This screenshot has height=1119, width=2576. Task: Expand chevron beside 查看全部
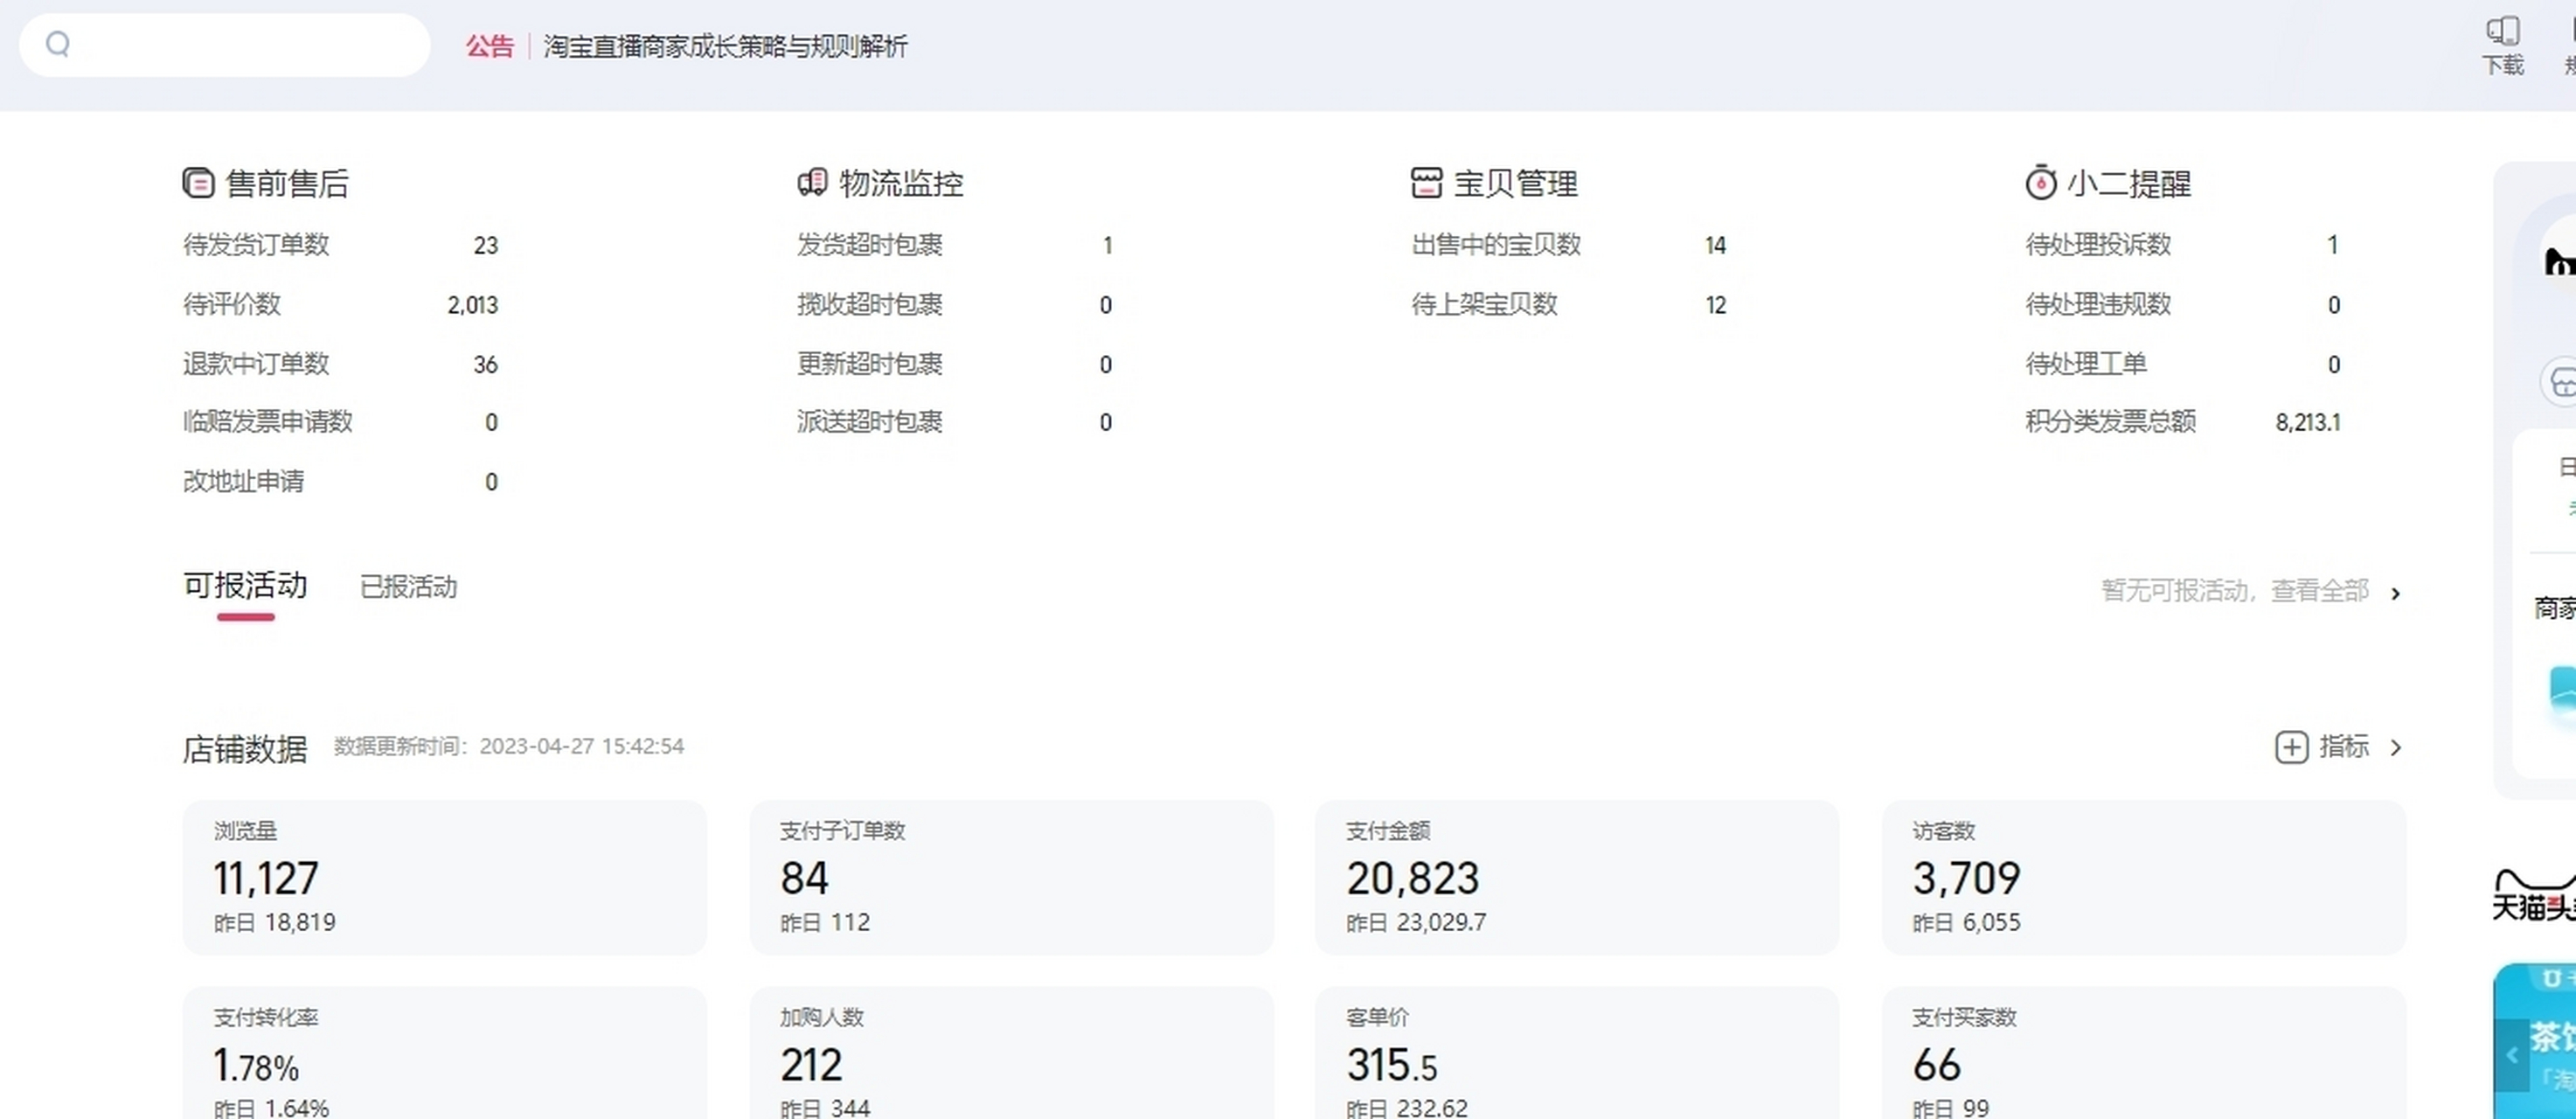(2396, 594)
